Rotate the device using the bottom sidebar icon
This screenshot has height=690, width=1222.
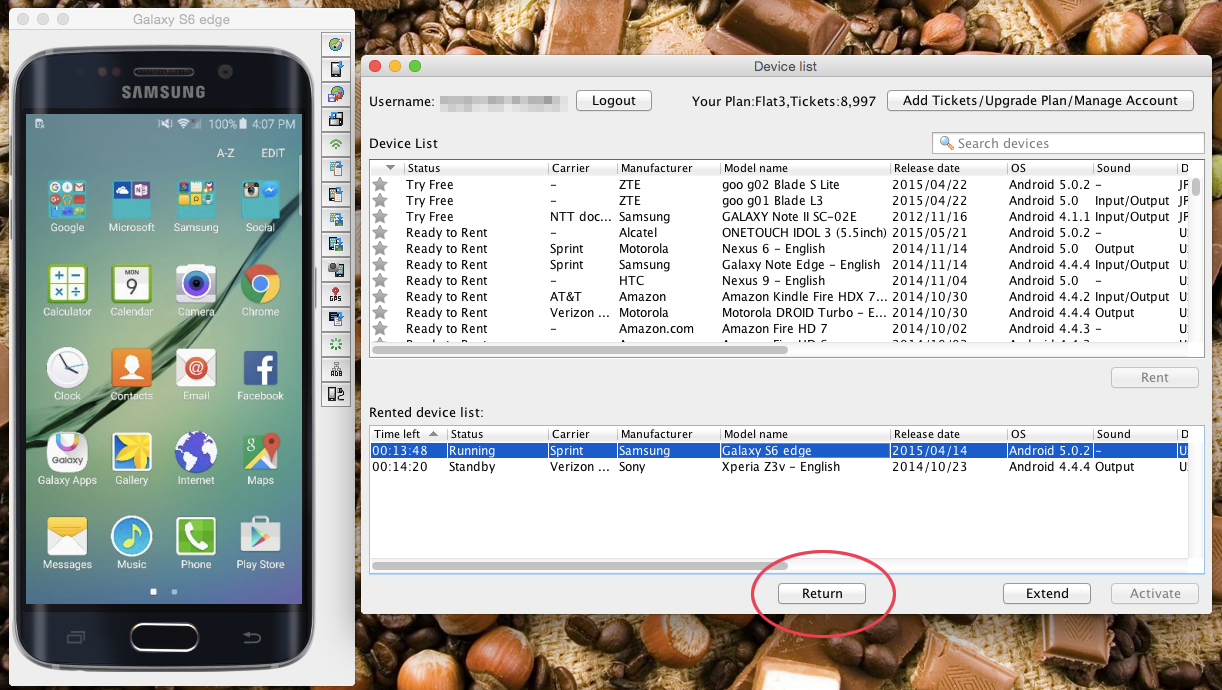[x=336, y=394]
